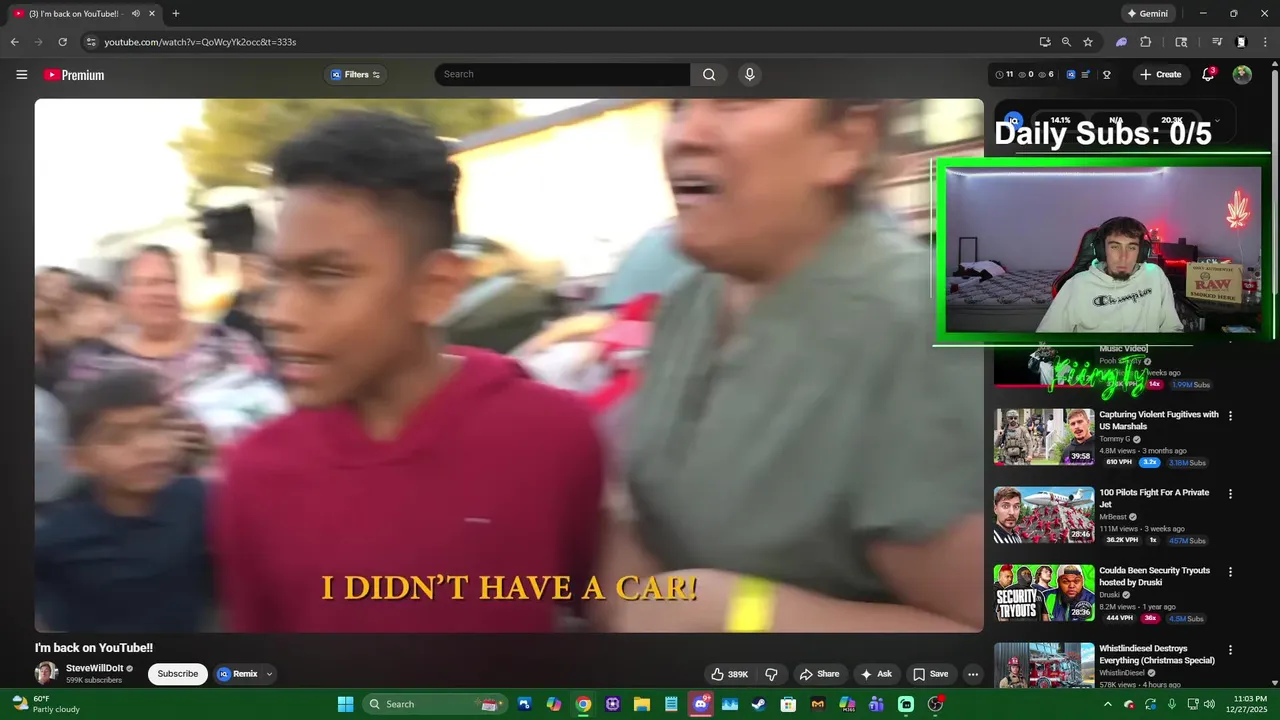
Task: Go to YouTube Premium home logo
Action: tap(74, 75)
